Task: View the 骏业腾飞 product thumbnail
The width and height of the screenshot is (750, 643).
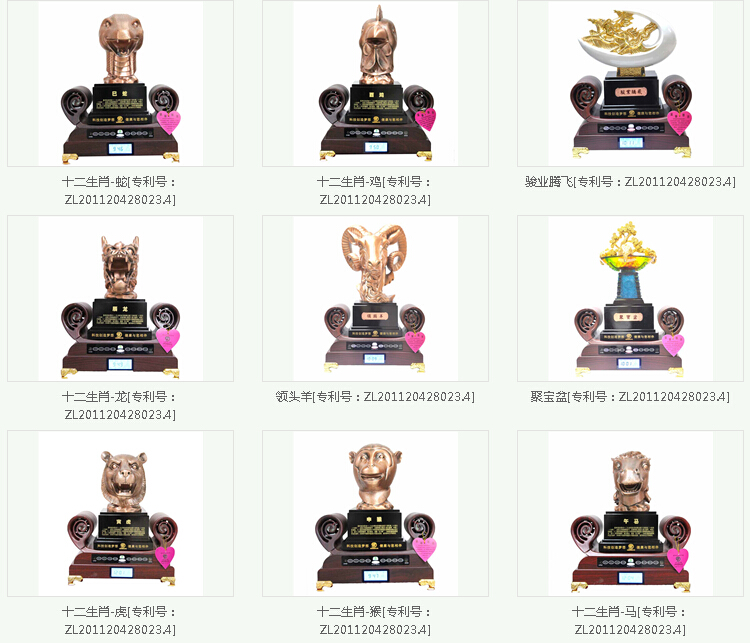Action: coord(630,83)
